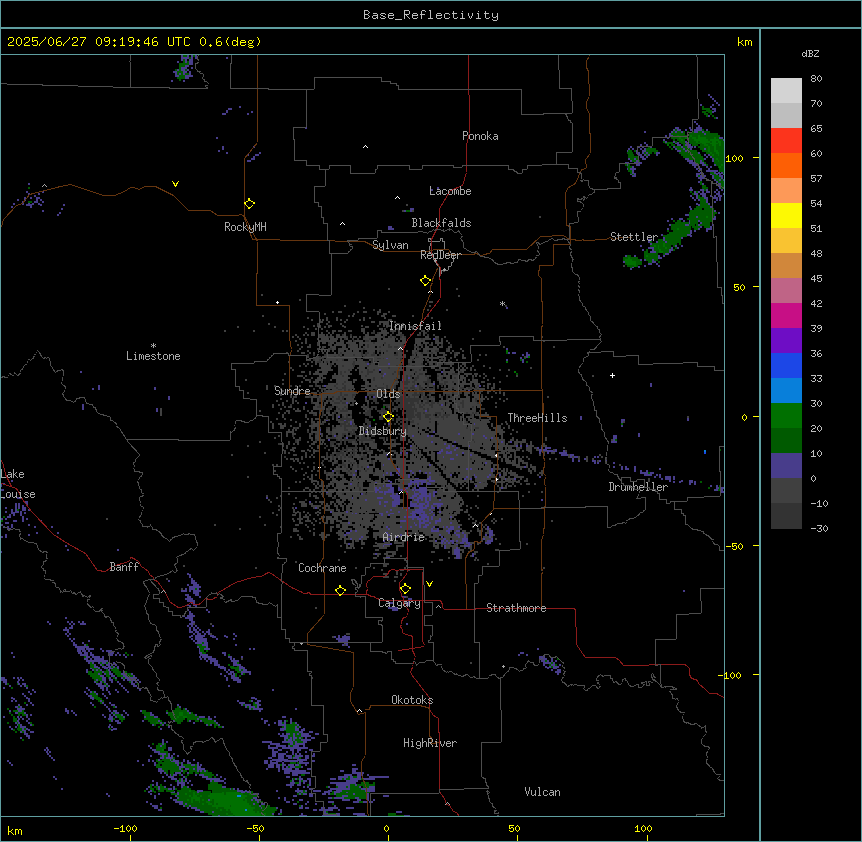The width and height of the screenshot is (862, 842).
Task: Click the RockyMH label
Action: (245, 227)
